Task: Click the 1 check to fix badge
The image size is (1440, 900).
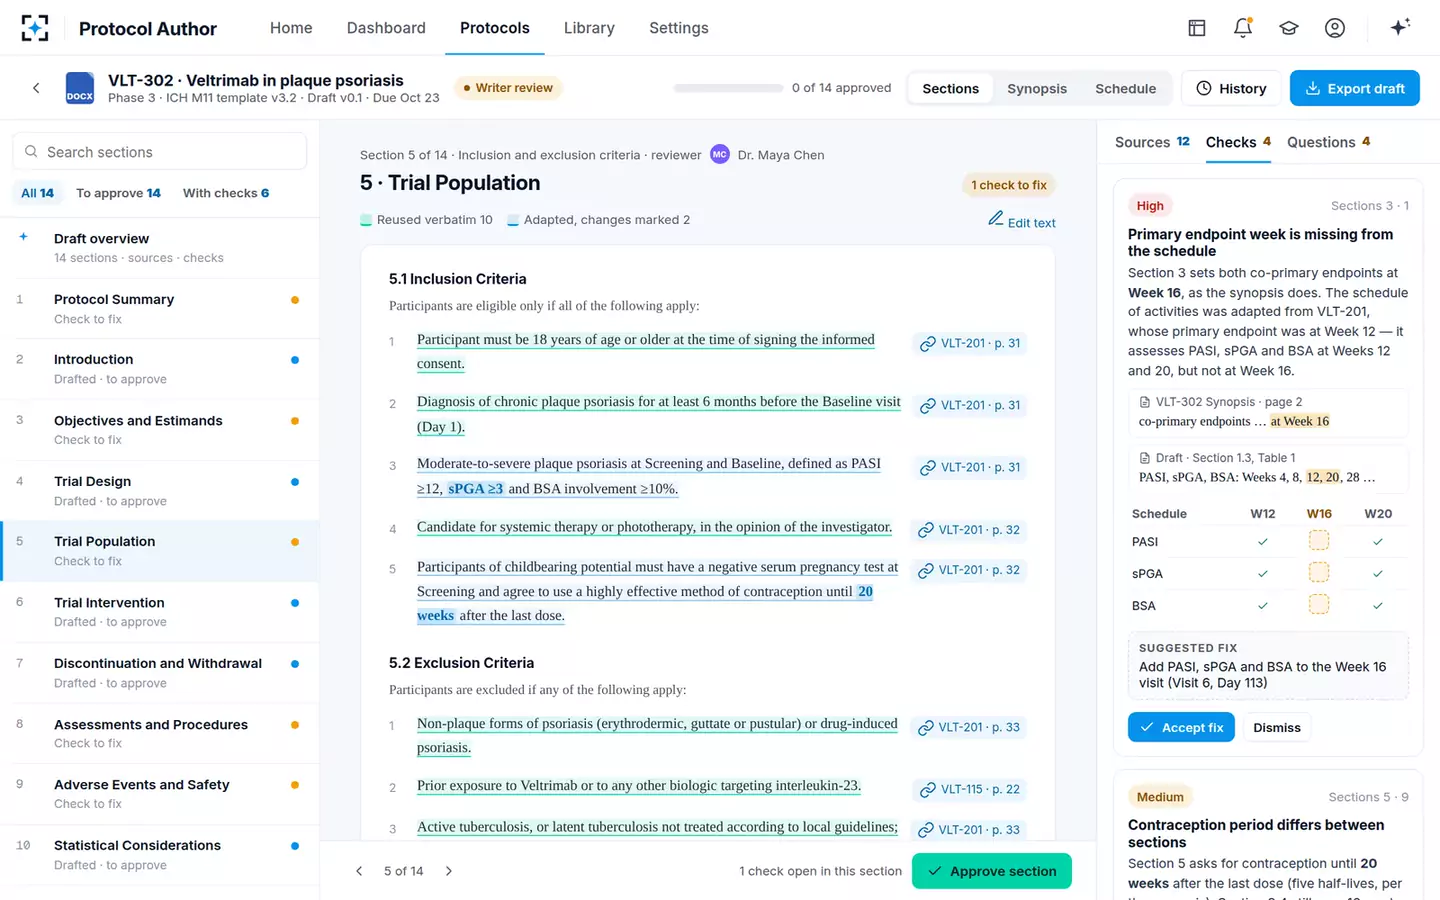Action: point(1009,185)
